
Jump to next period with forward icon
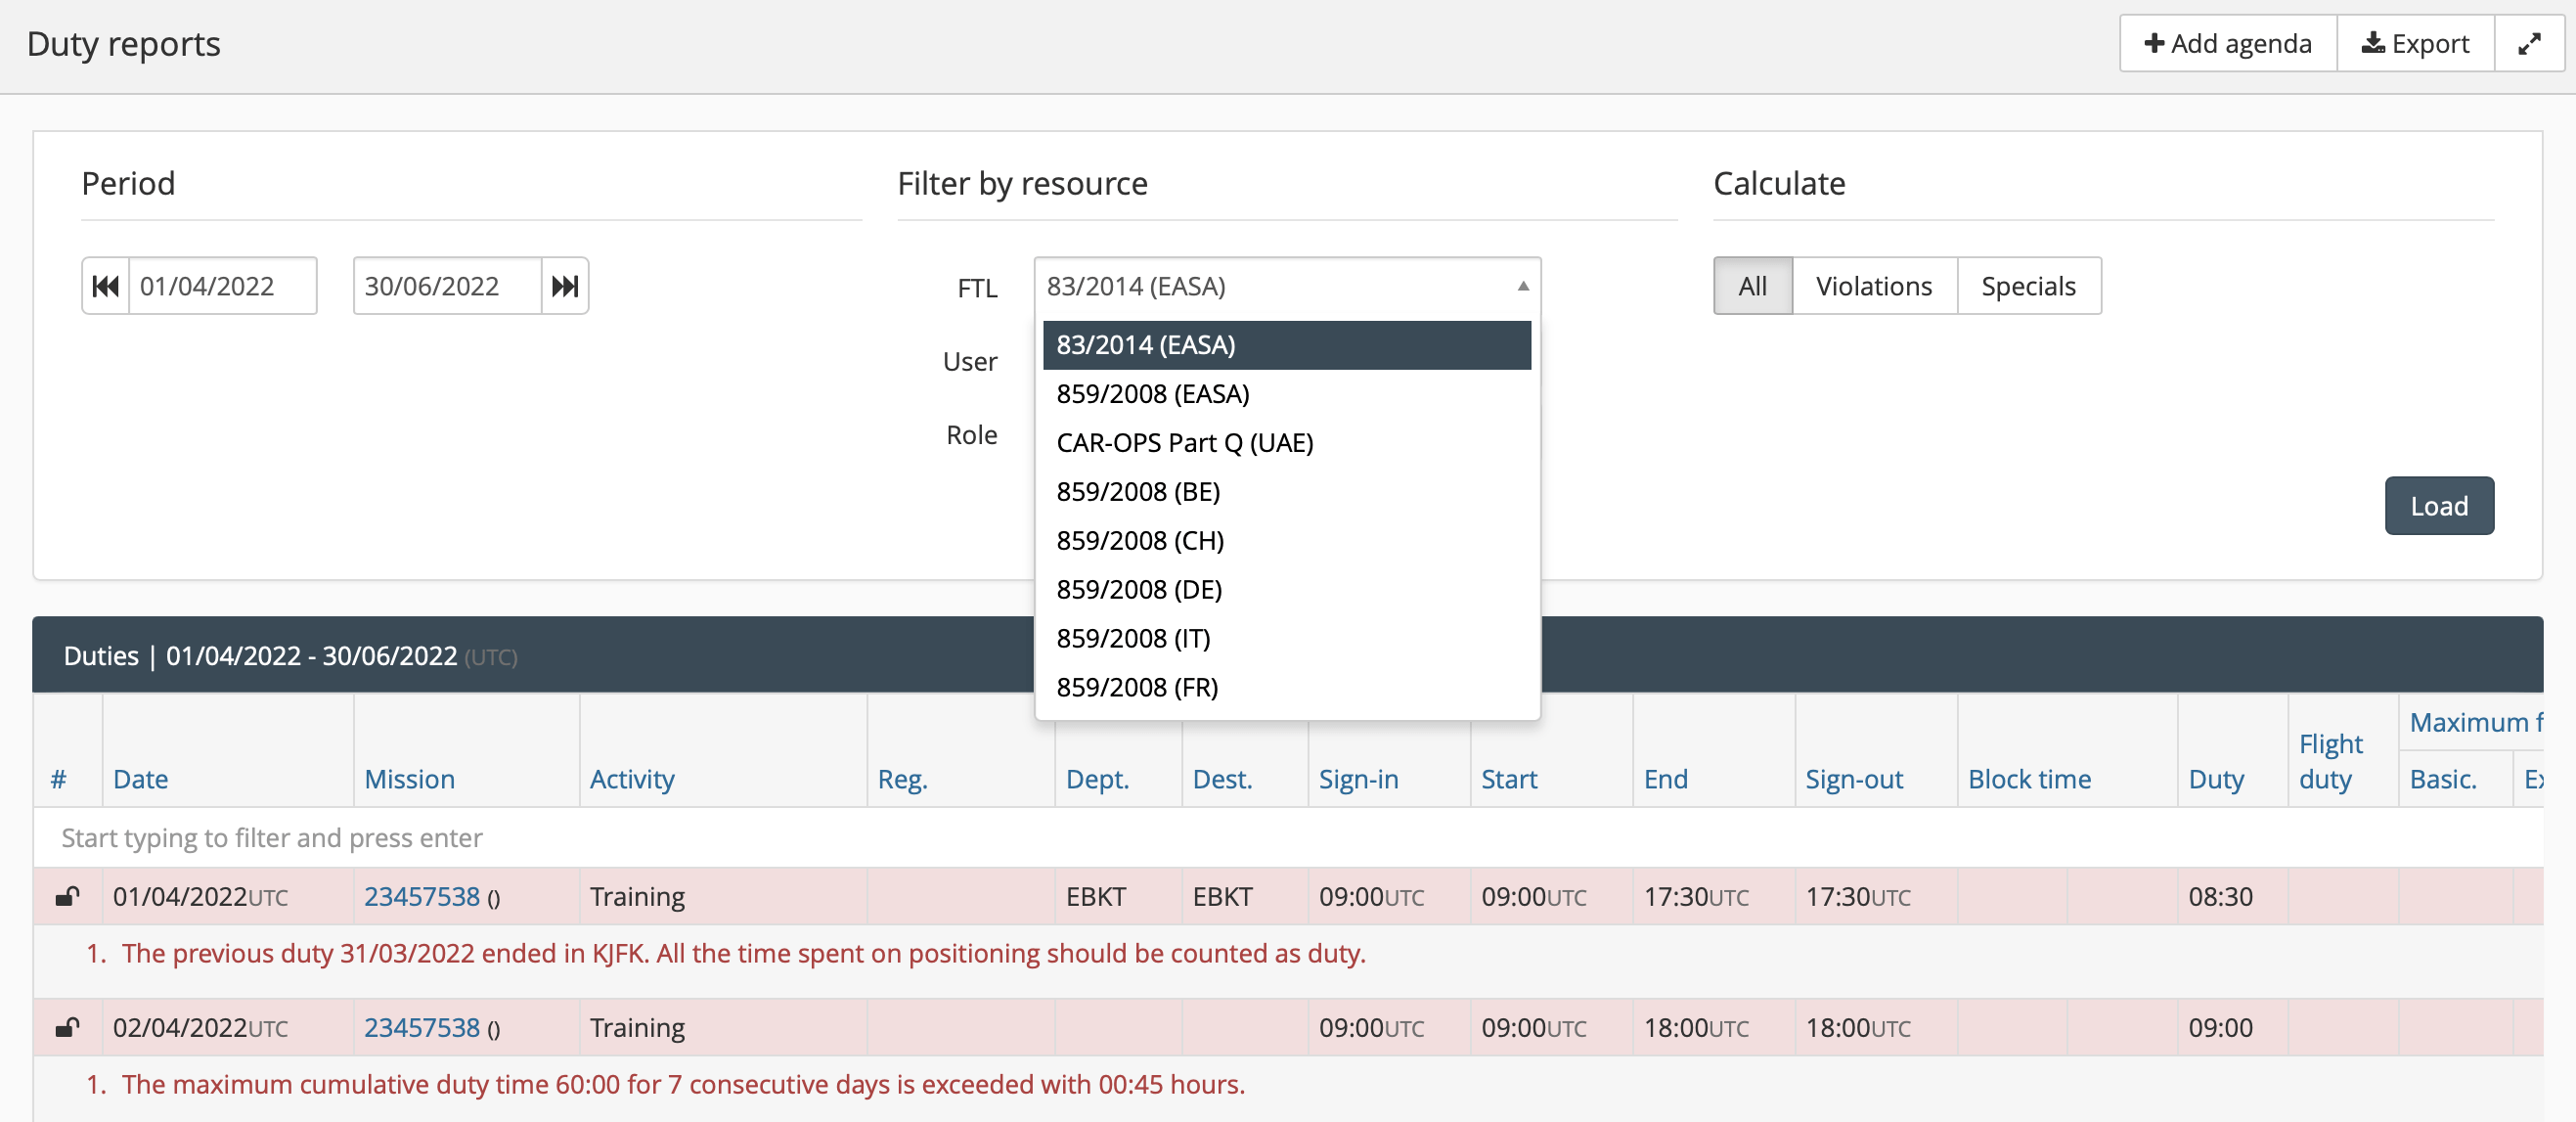565,287
